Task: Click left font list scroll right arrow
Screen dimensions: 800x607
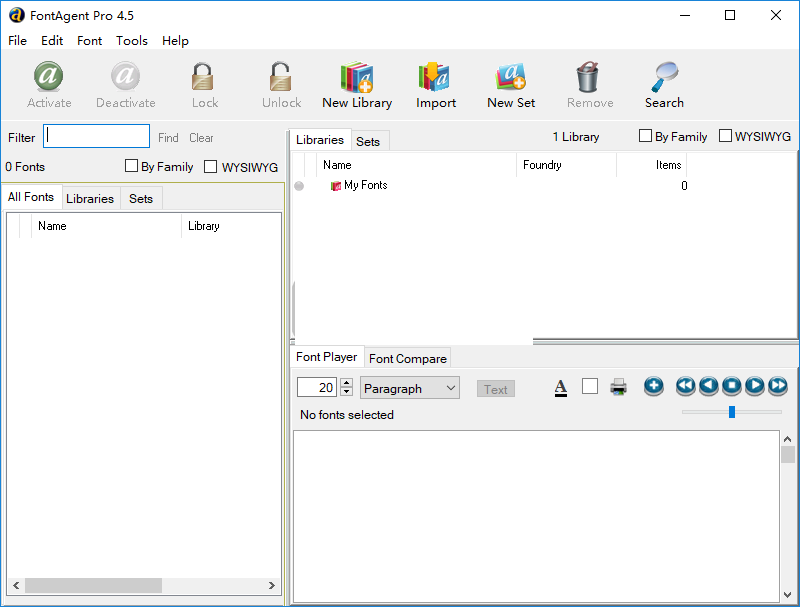Action: coord(272,586)
